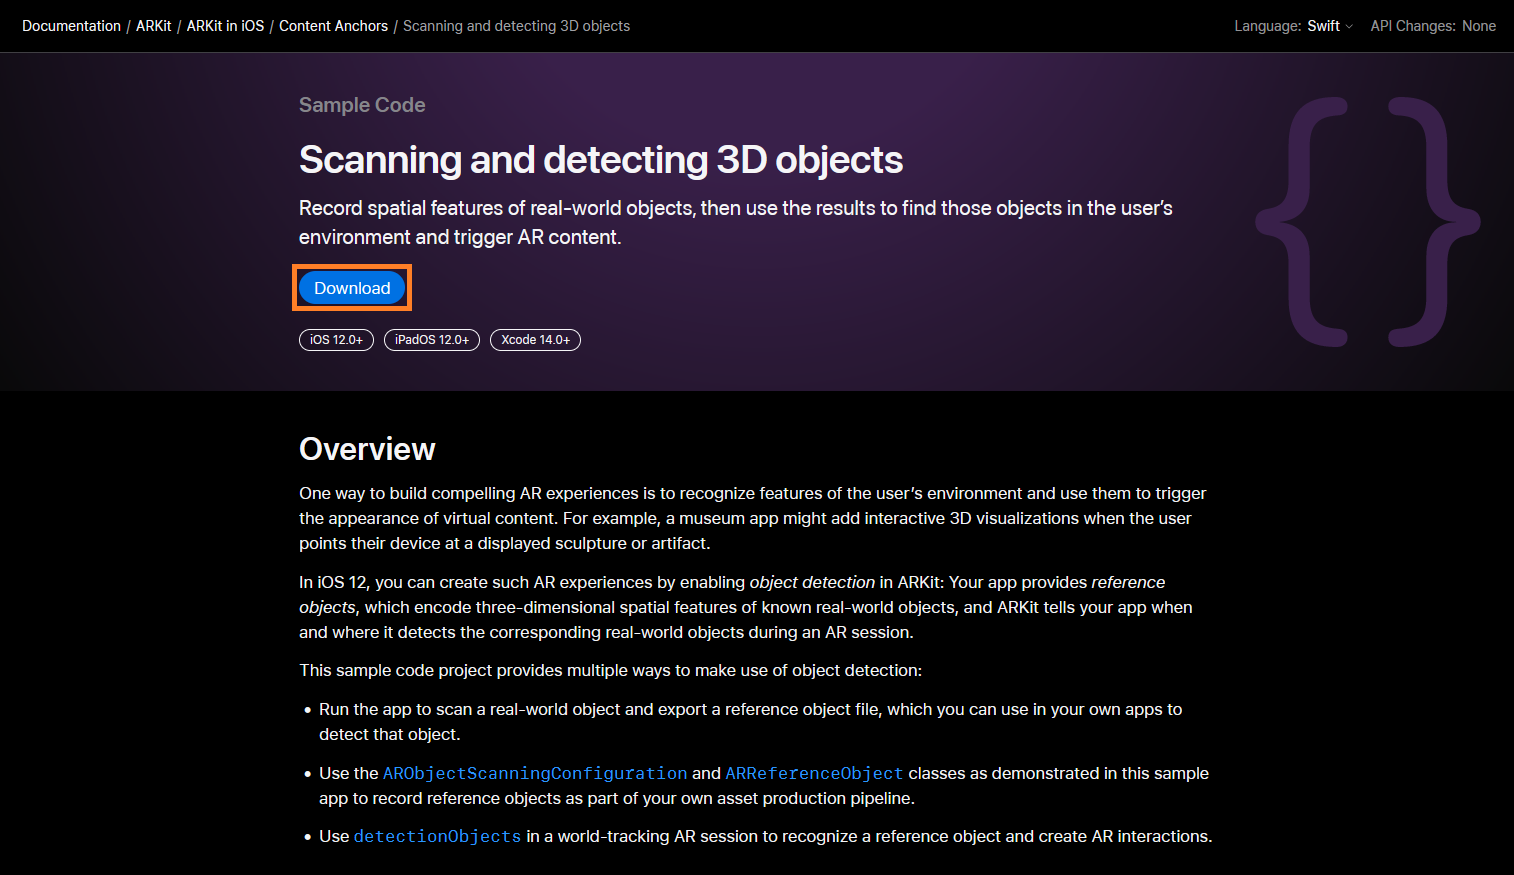The height and width of the screenshot is (875, 1514).
Task: Open the ARKit in iOS breadcrumb
Action: coord(225,26)
